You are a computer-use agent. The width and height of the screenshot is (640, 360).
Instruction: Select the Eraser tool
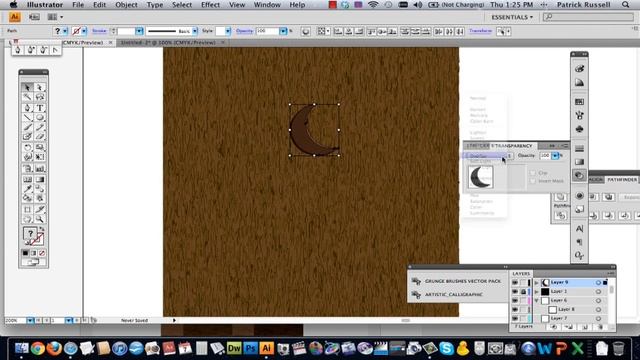click(x=40, y=137)
